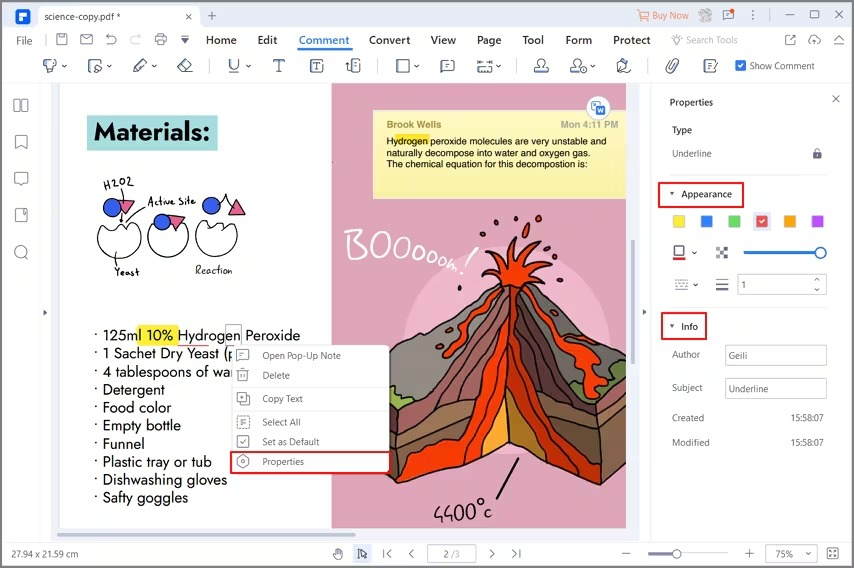Viewport: 854px width, 568px height.
Task: Activate the hand tool in status bar
Action: pyautogui.click(x=338, y=554)
